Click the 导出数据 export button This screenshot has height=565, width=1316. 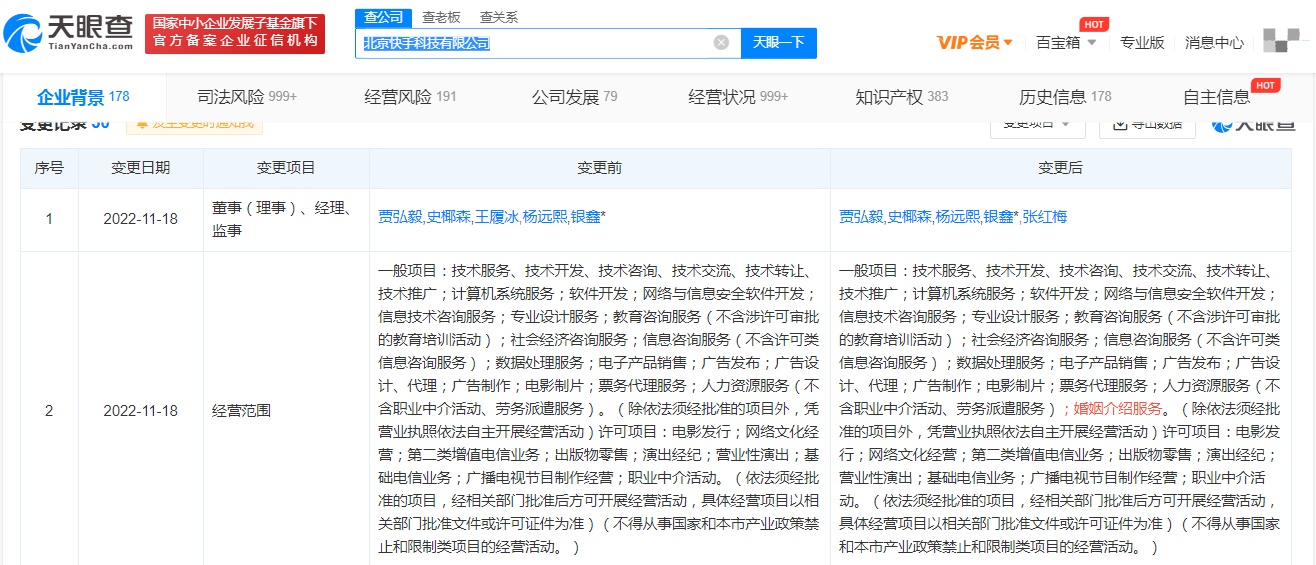(x=1148, y=124)
